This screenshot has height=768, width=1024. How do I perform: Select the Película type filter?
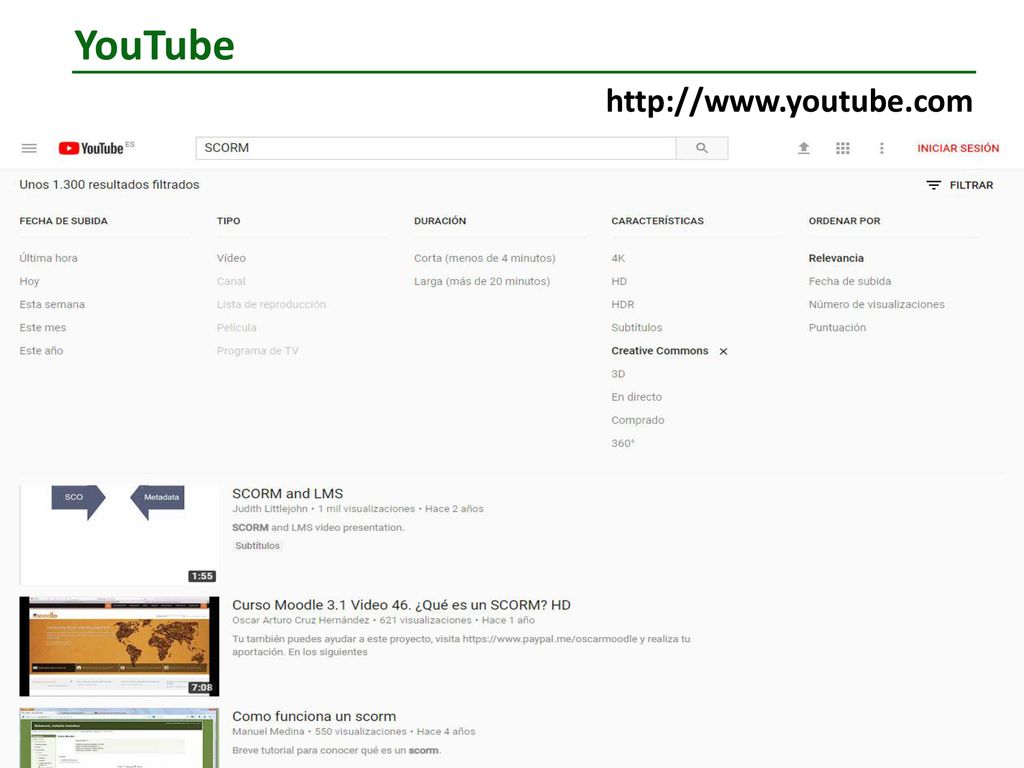(236, 328)
